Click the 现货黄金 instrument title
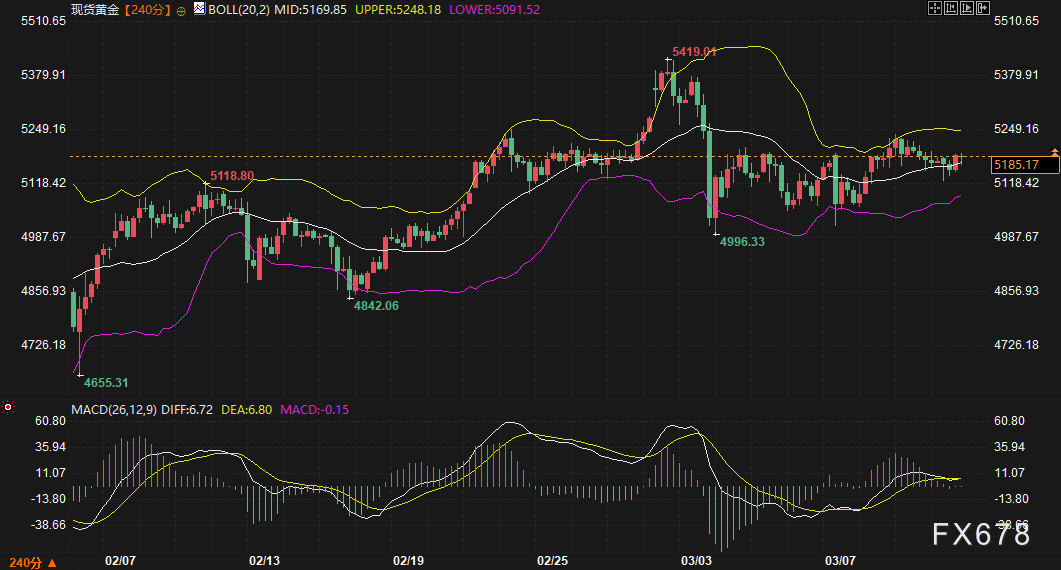Screen dimensions: 1061x570 click(95, 10)
